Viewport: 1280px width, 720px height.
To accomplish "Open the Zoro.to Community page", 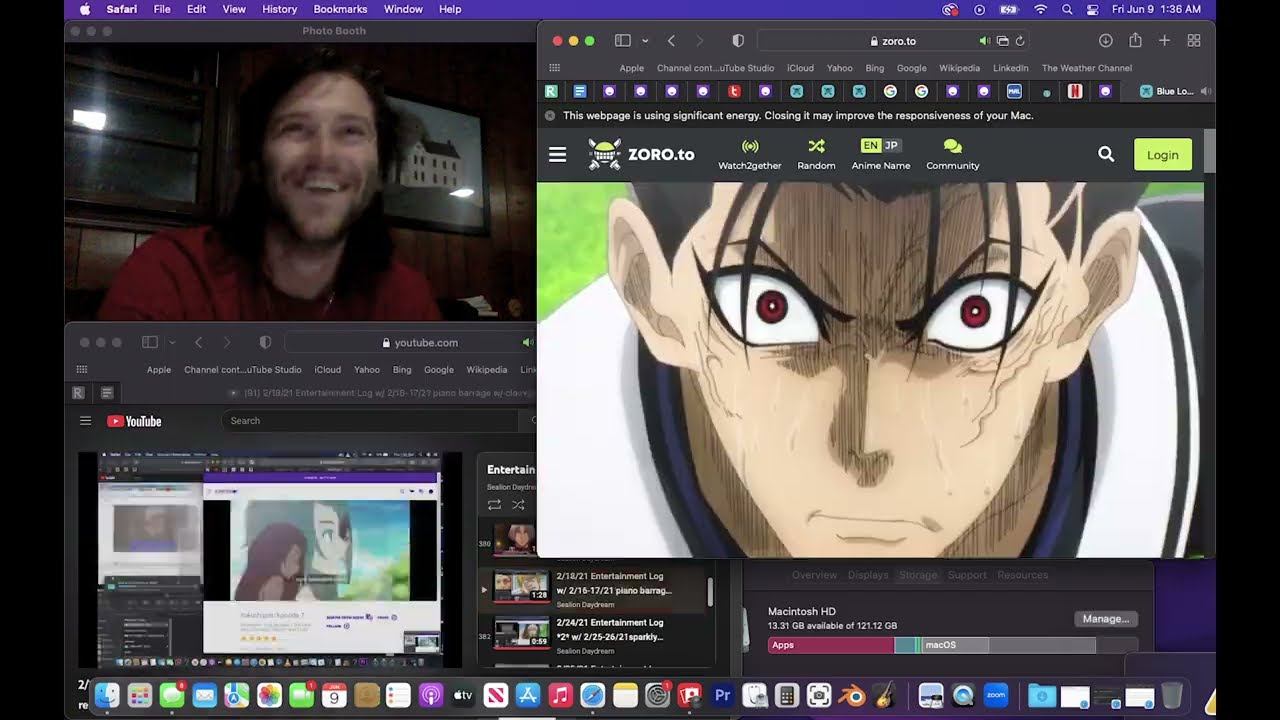I will 952,155.
